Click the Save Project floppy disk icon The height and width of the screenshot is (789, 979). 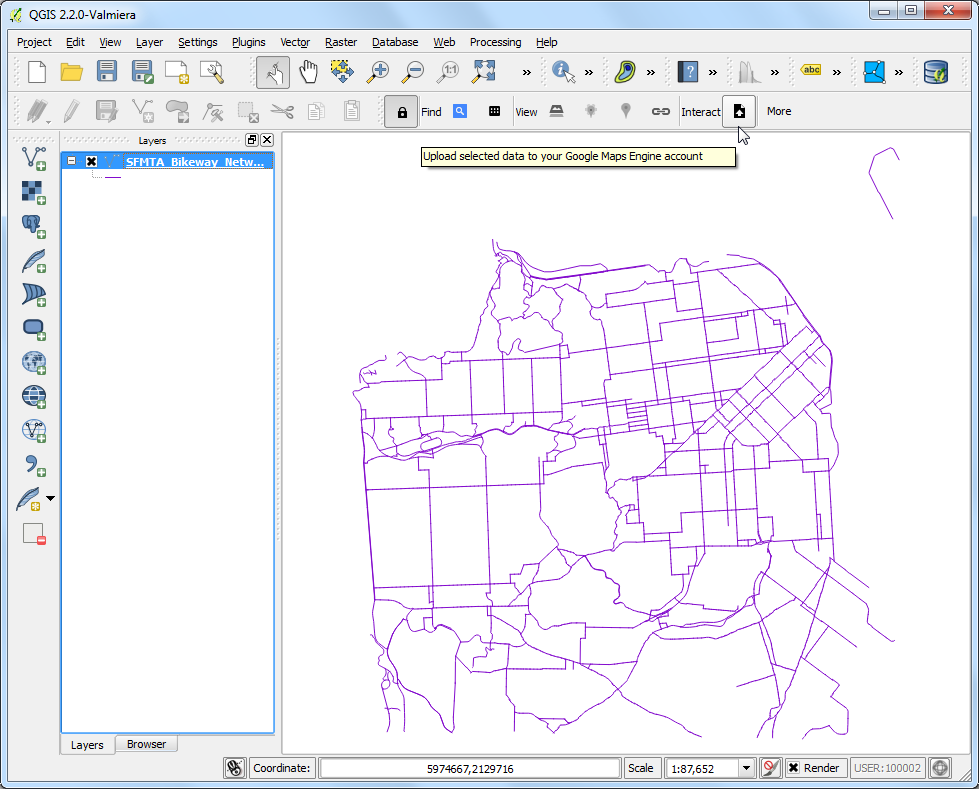(107, 72)
